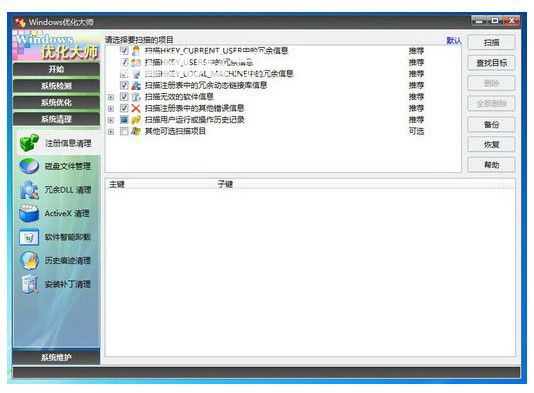Screen dimensions: 534x393
Task: Select 扫描注册表中的其他错误信息 row text
Action: pyautogui.click(x=194, y=108)
